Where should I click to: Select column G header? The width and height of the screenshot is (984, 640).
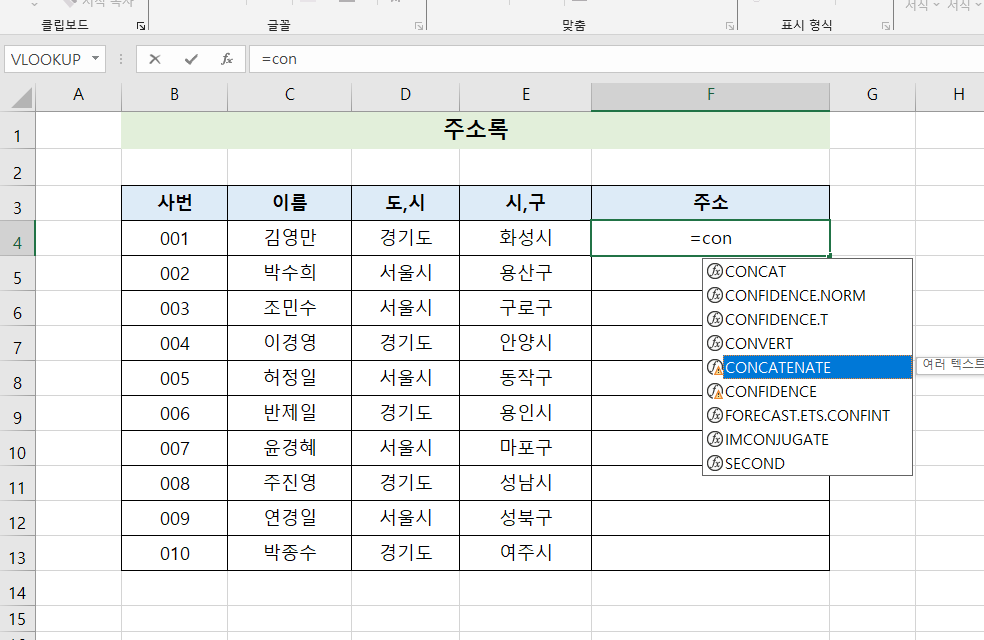coord(872,95)
